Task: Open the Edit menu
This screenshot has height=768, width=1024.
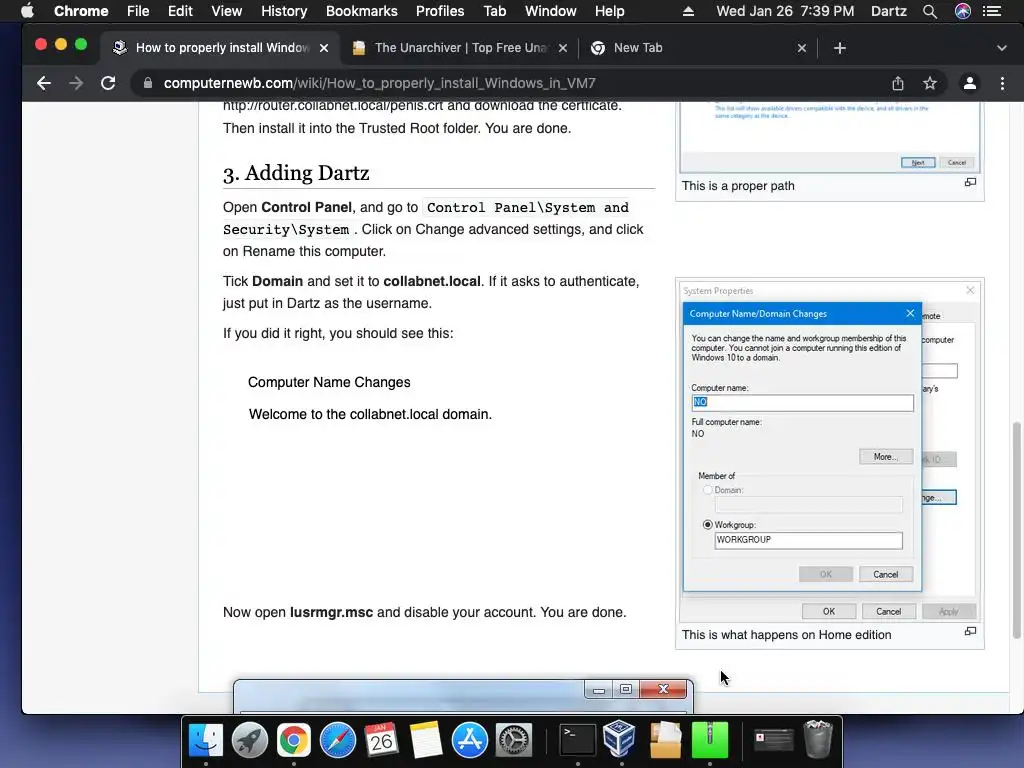Action: [x=180, y=11]
